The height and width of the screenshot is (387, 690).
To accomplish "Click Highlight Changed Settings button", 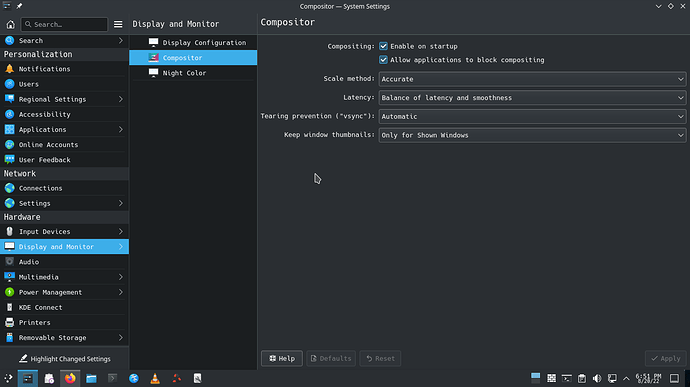I will coord(64,359).
